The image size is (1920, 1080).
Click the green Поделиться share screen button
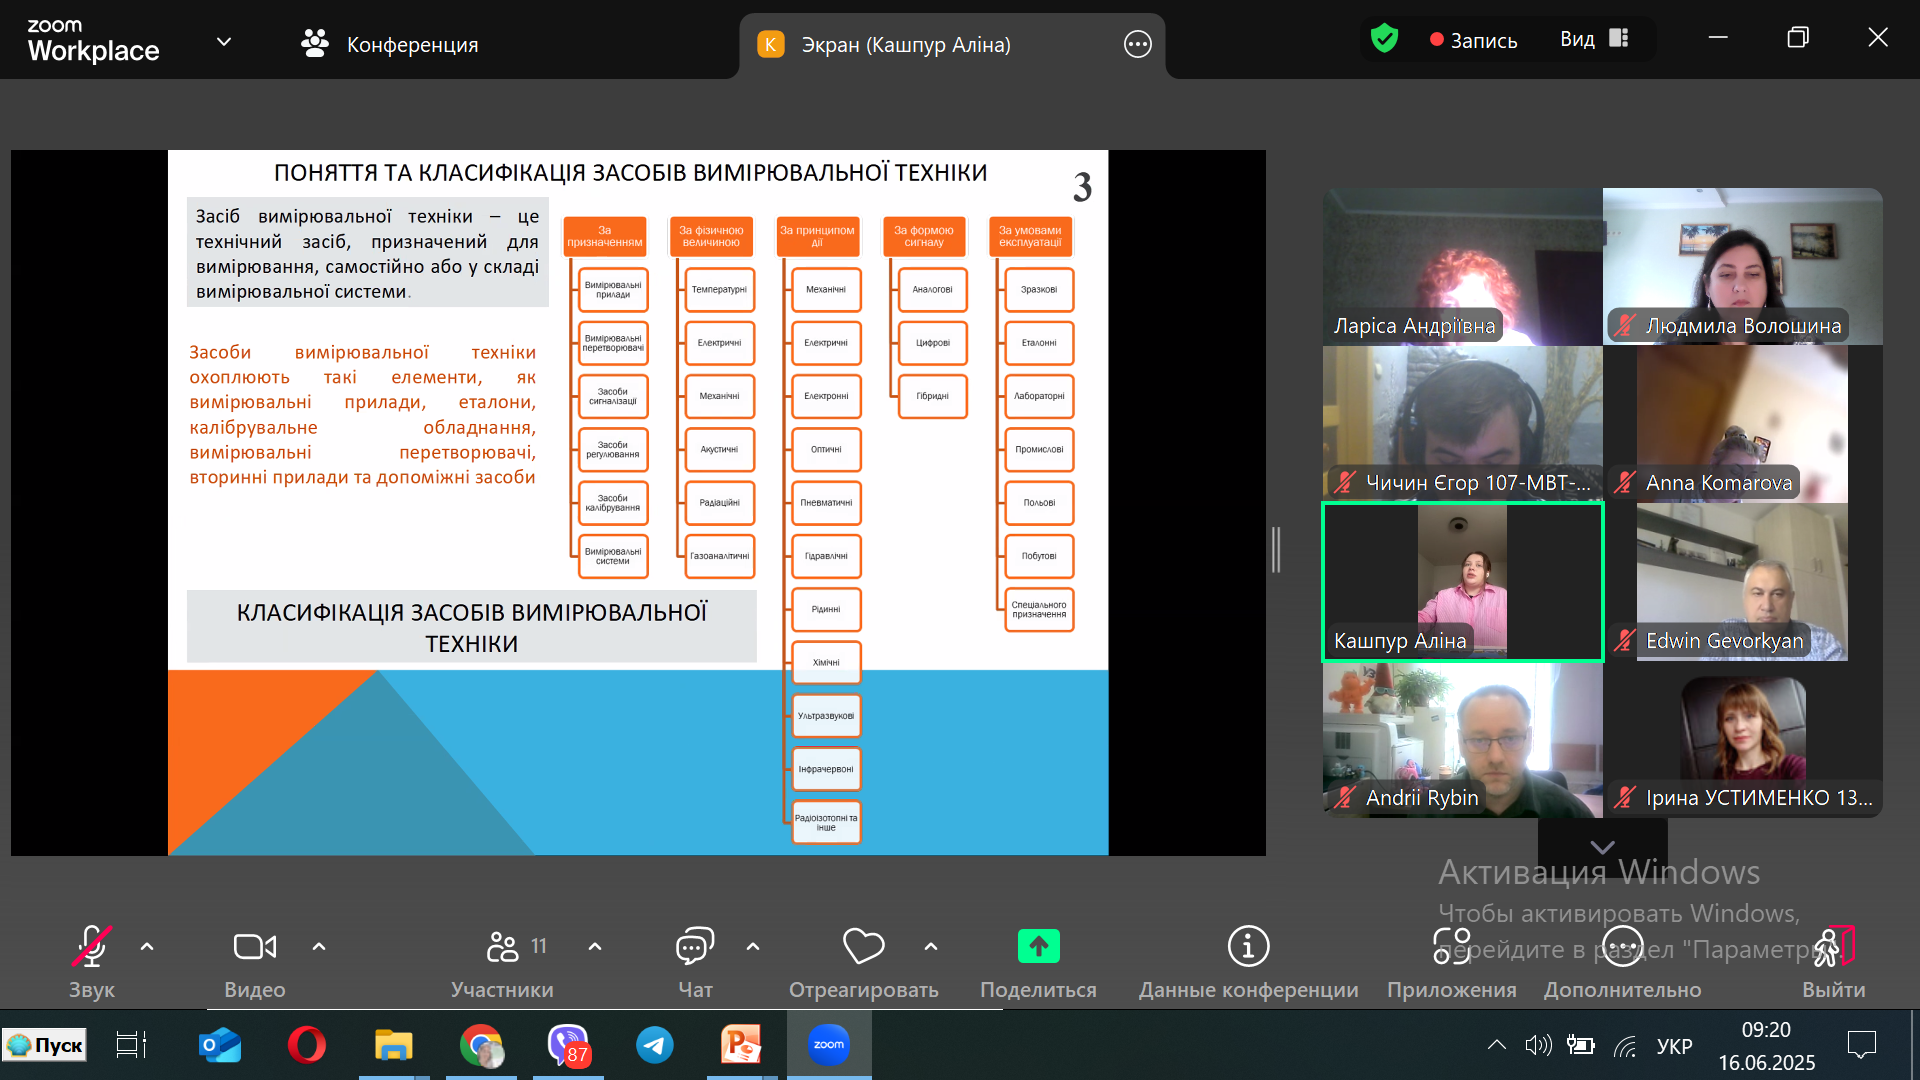[x=1038, y=946]
